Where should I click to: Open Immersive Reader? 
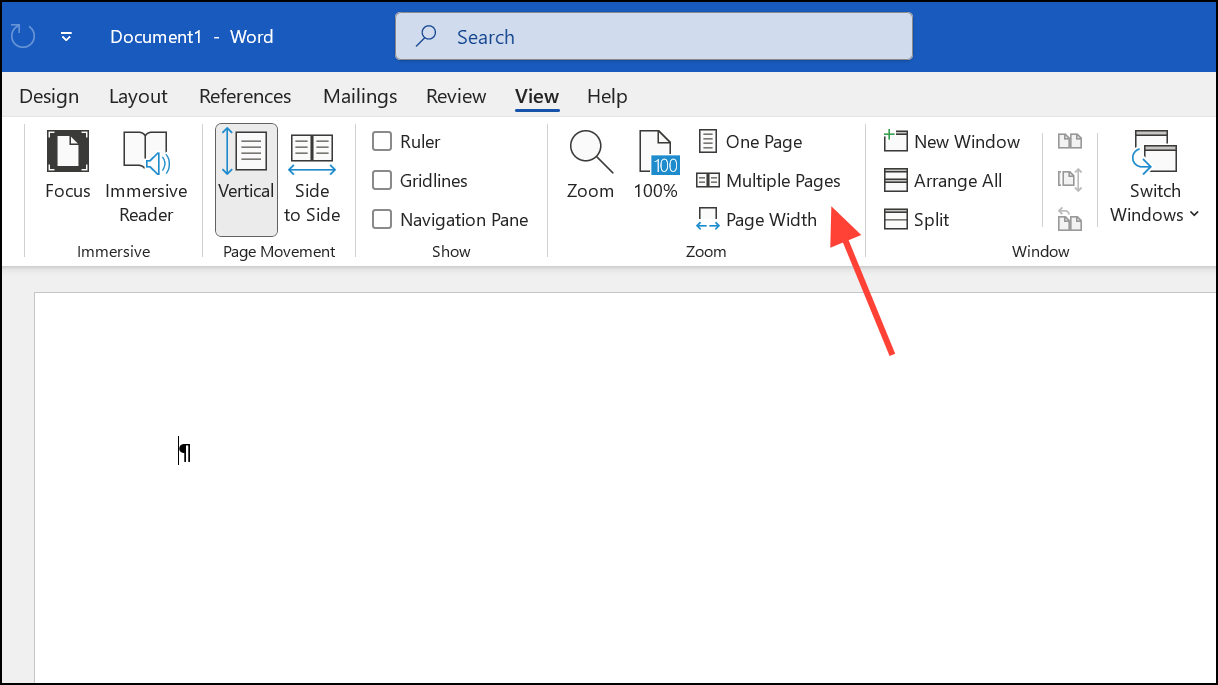[x=146, y=175]
